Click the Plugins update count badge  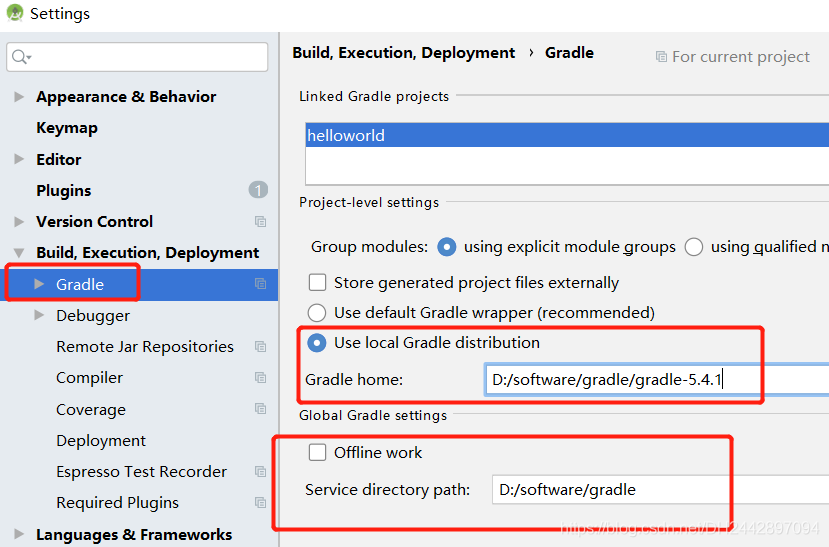(258, 190)
